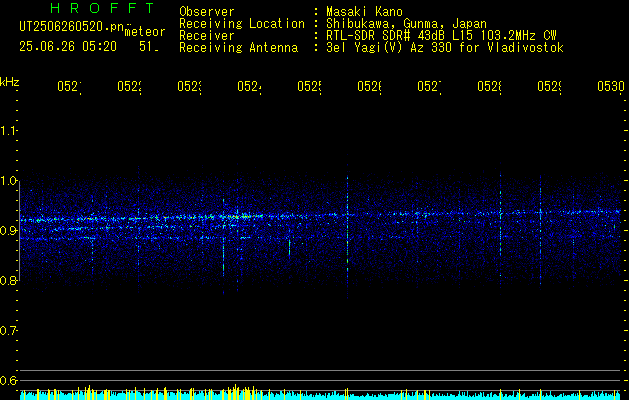Screen dimensions: 629x400
Task: Click the 'Receiving Location' label
Action: click(x=242, y=24)
